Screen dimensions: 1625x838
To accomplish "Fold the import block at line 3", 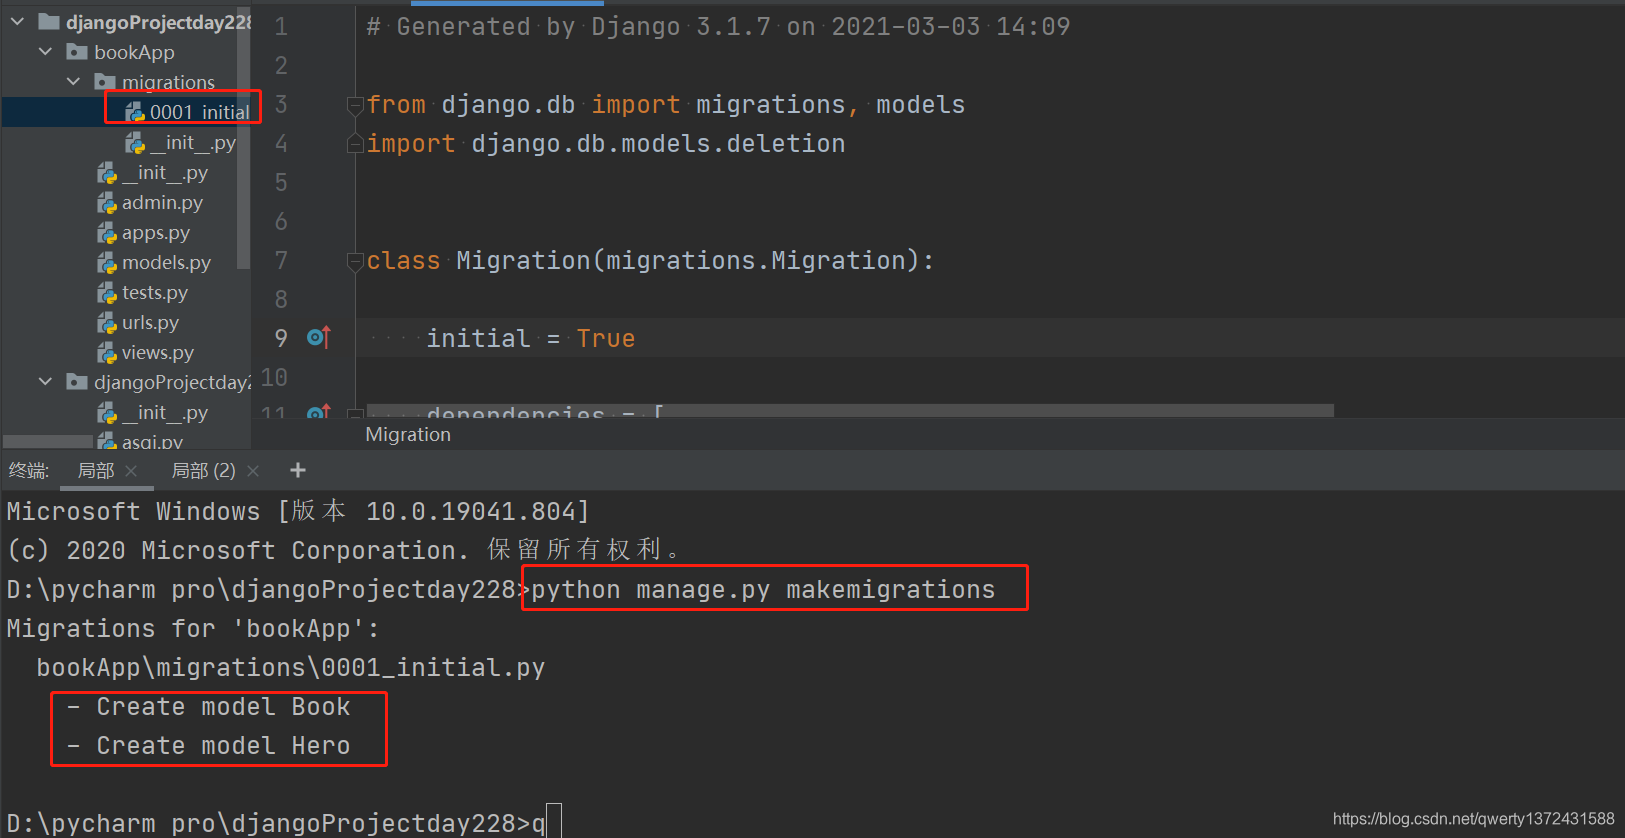I will [354, 104].
